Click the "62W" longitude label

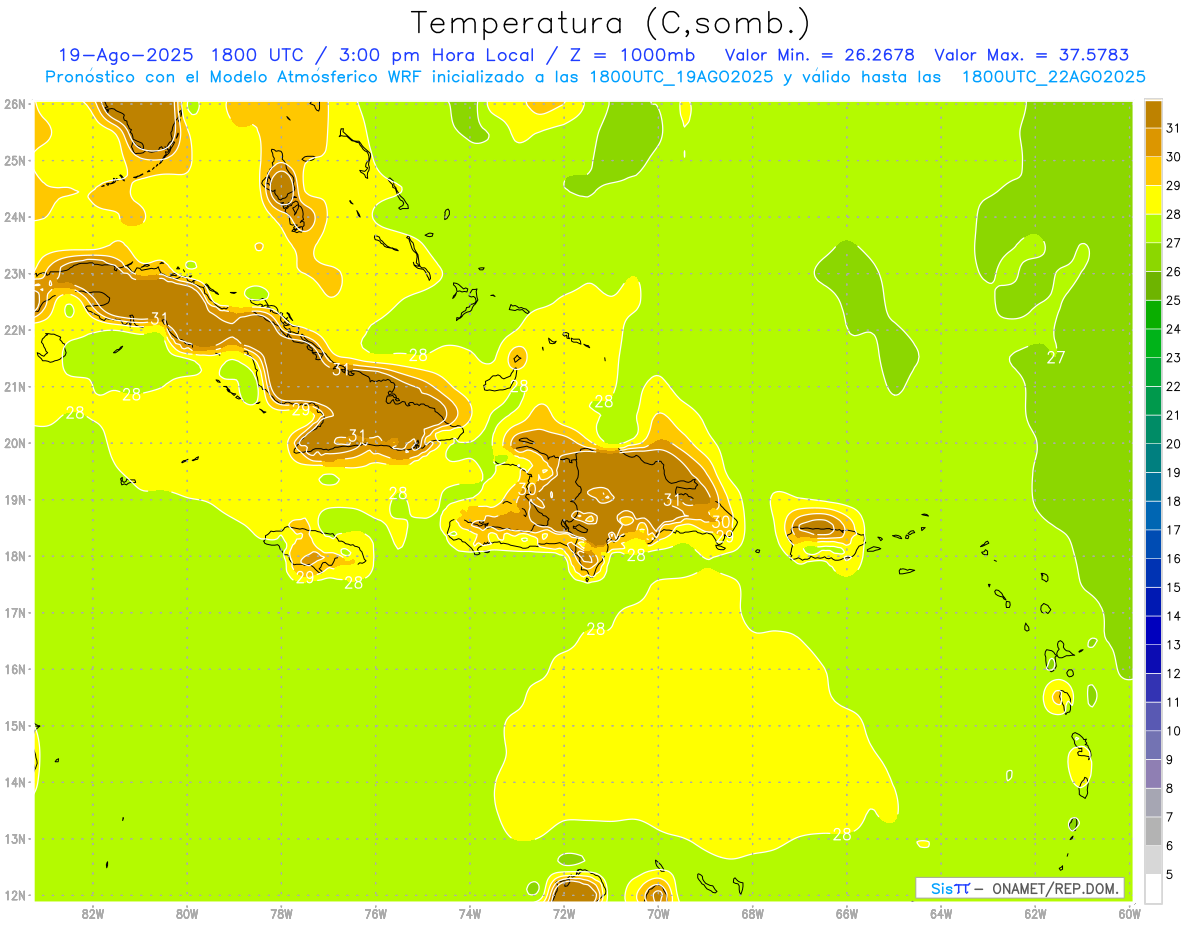pyautogui.click(x=1035, y=913)
